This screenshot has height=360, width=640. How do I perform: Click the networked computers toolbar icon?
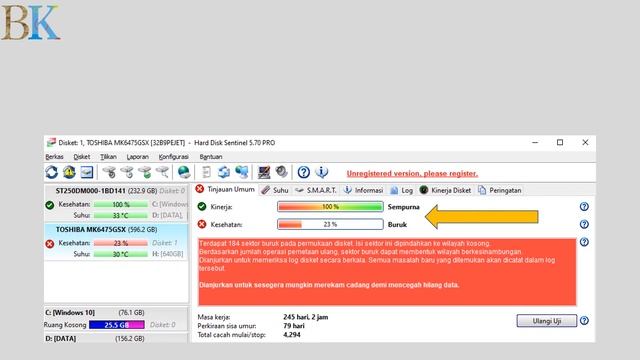coord(242,172)
